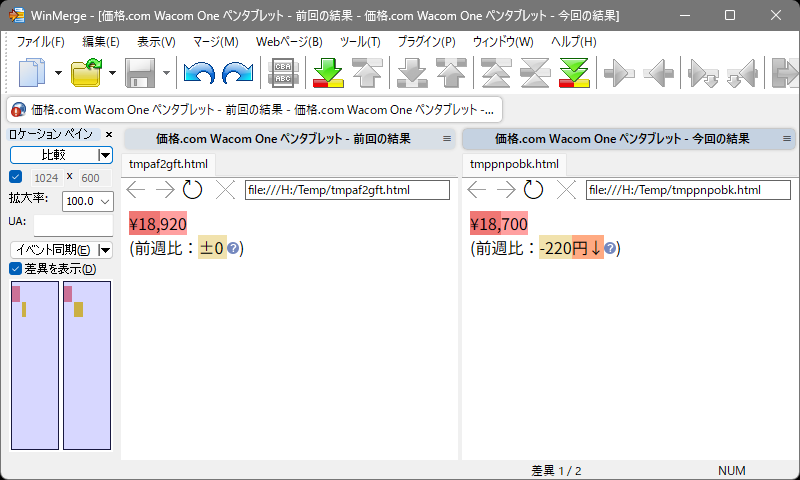The image size is (800, 480).
Task: Click the grayed next conflict down arrow
Action: (412, 72)
